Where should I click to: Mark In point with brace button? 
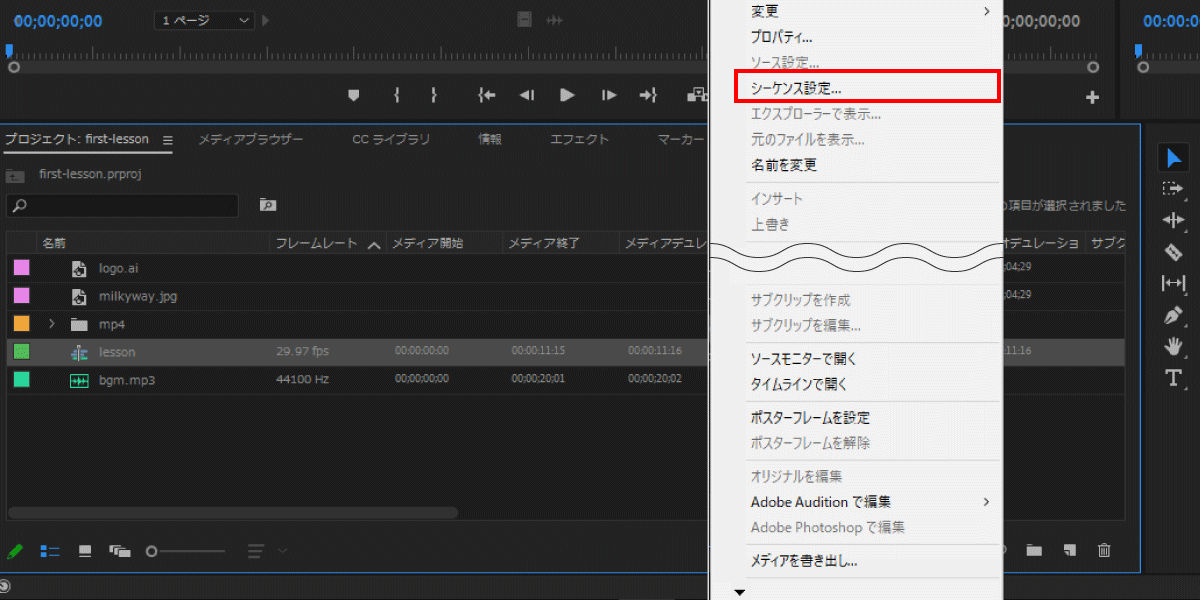tap(397, 95)
